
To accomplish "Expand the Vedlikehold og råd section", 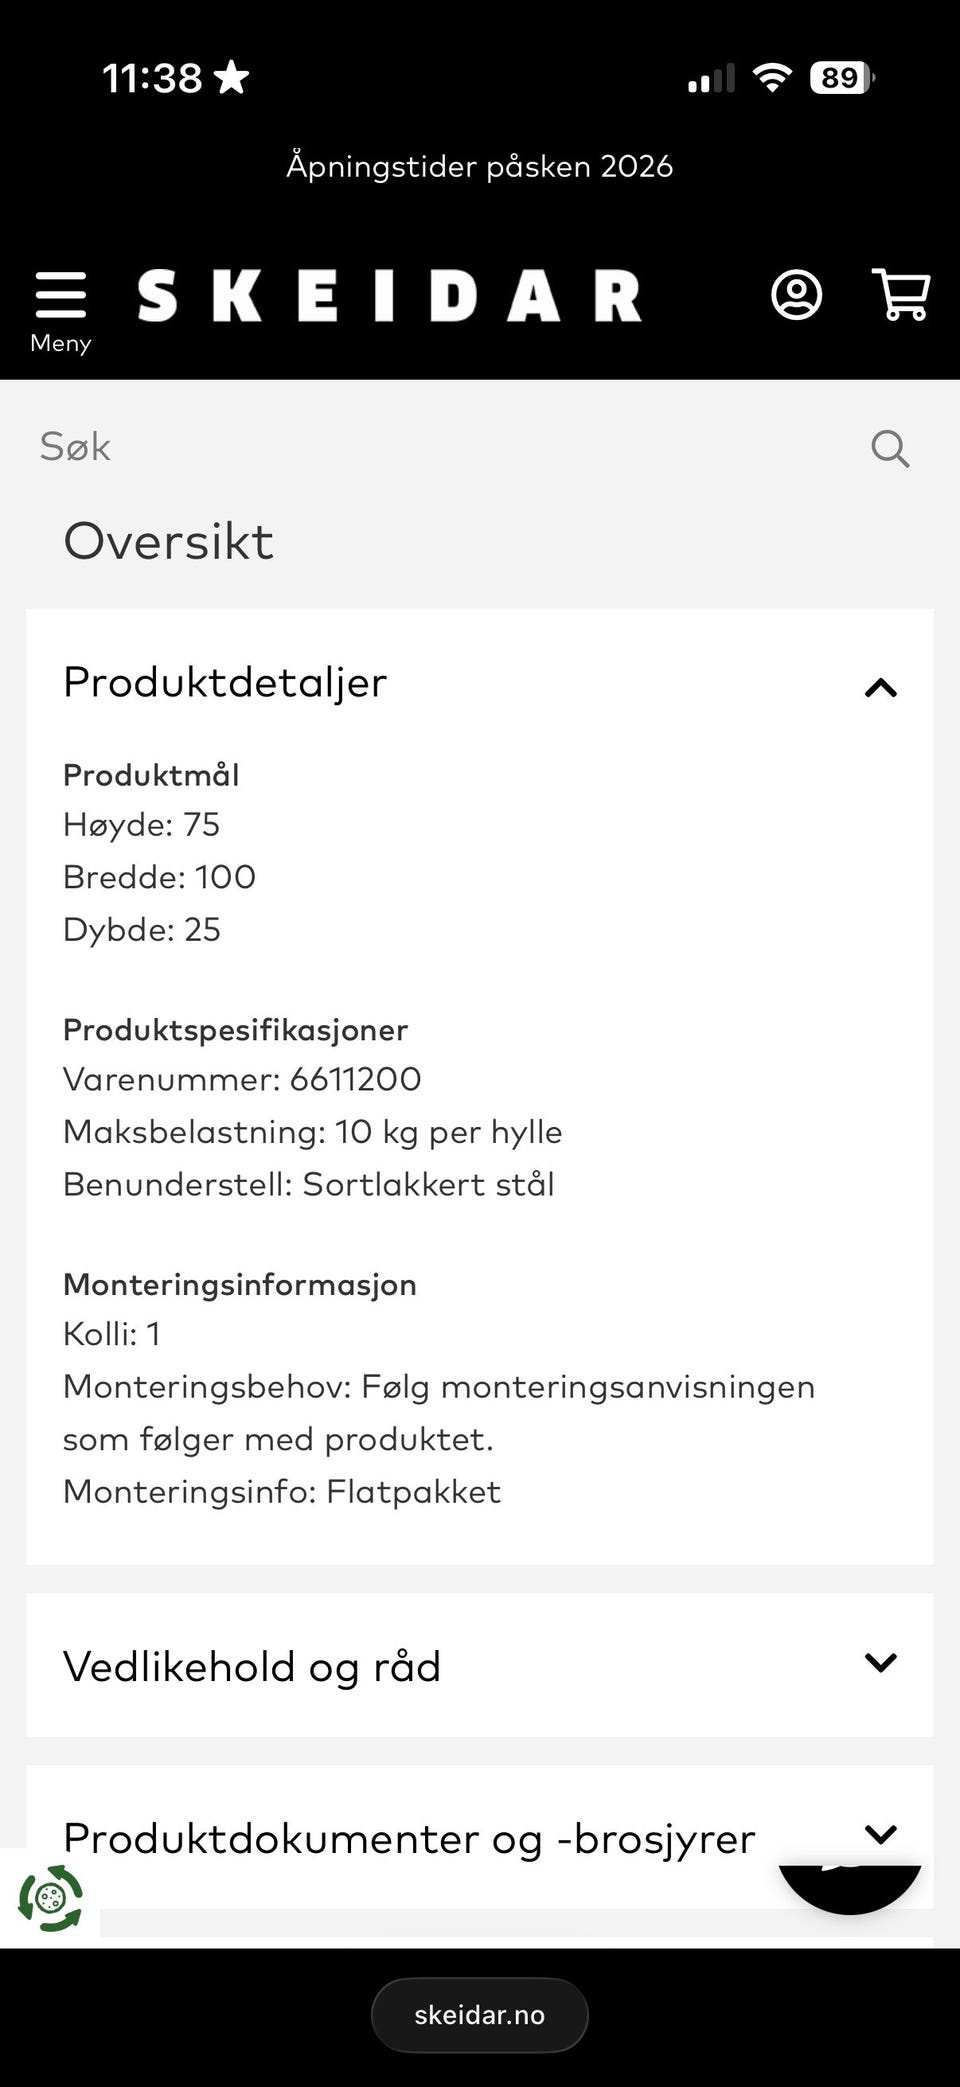I will pos(880,1662).
